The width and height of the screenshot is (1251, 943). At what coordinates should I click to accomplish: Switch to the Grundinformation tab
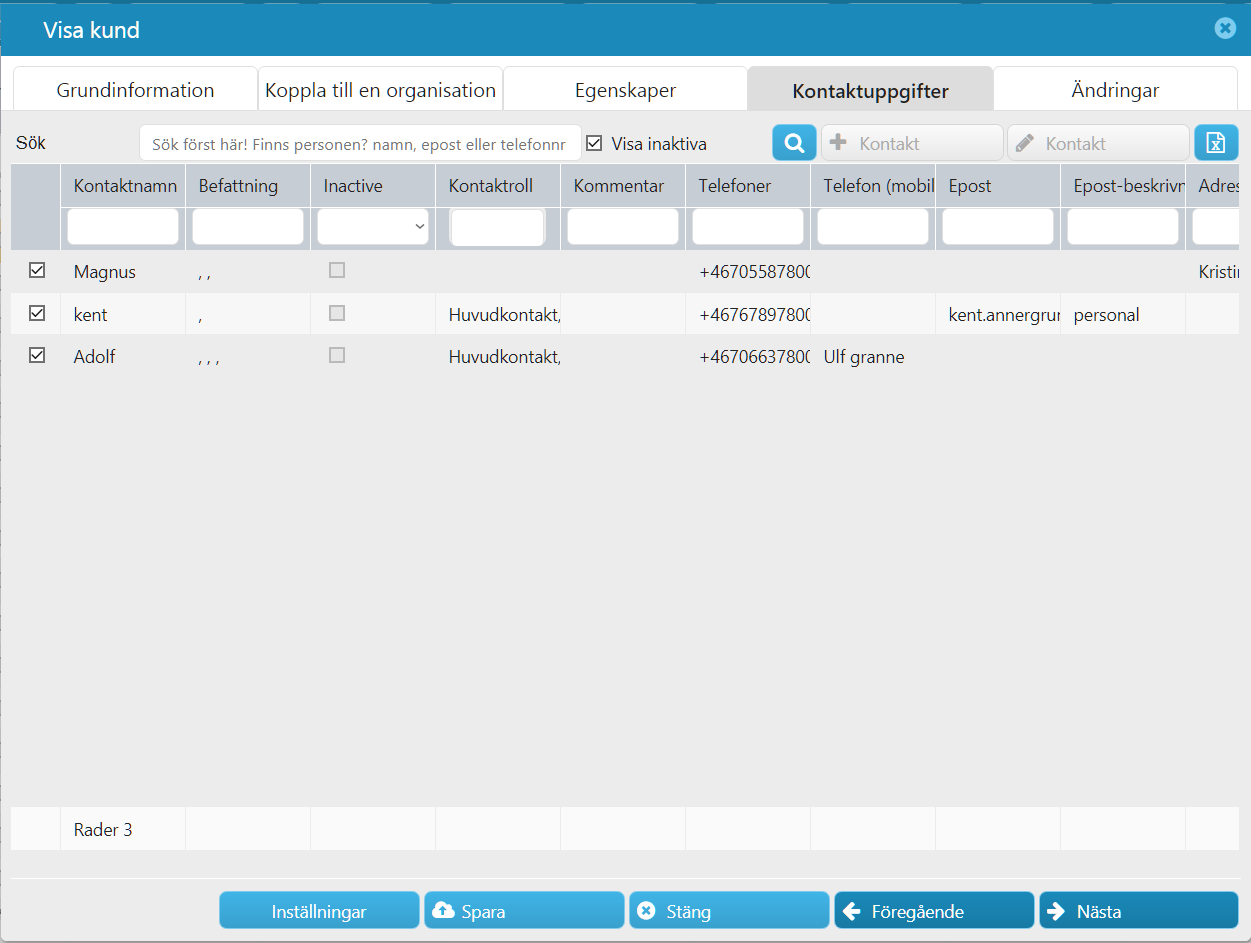click(135, 90)
